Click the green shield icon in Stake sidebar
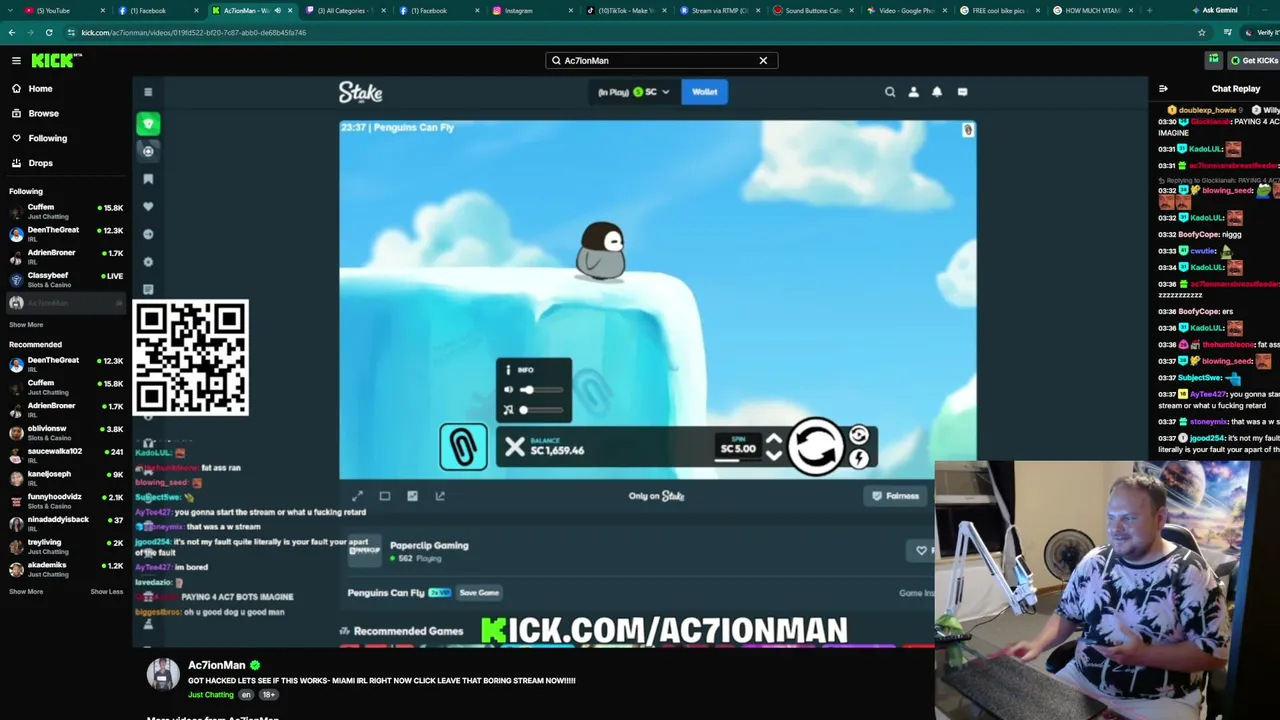This screenshot has height=720, width=1280. (148, 124)
